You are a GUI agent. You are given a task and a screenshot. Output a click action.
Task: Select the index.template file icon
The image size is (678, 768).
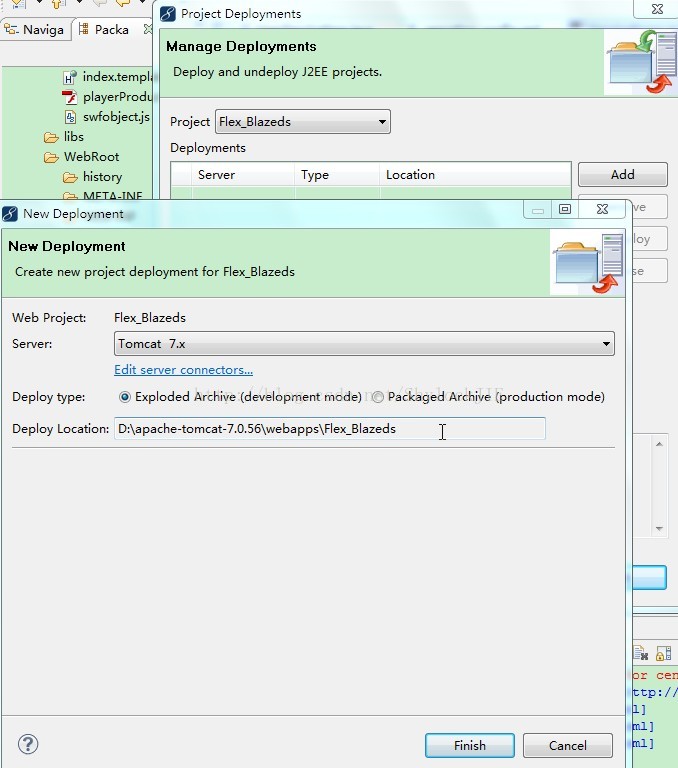click(x=70, y=77)
